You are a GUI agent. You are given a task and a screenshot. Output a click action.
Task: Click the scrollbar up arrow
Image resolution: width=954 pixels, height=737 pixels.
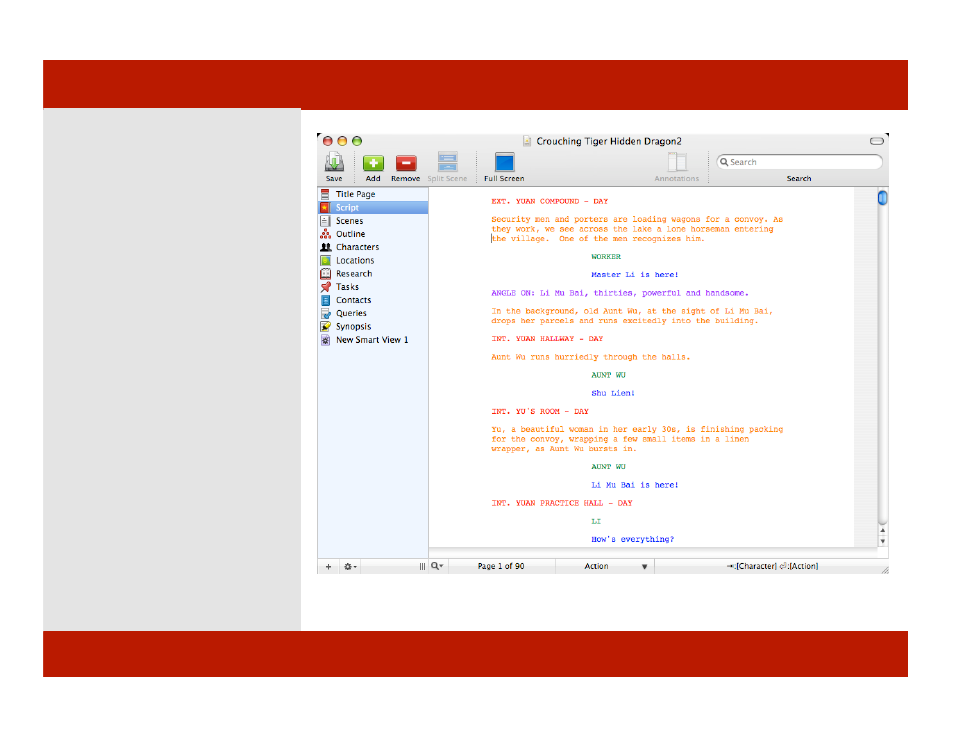click(x=882, y=531)
